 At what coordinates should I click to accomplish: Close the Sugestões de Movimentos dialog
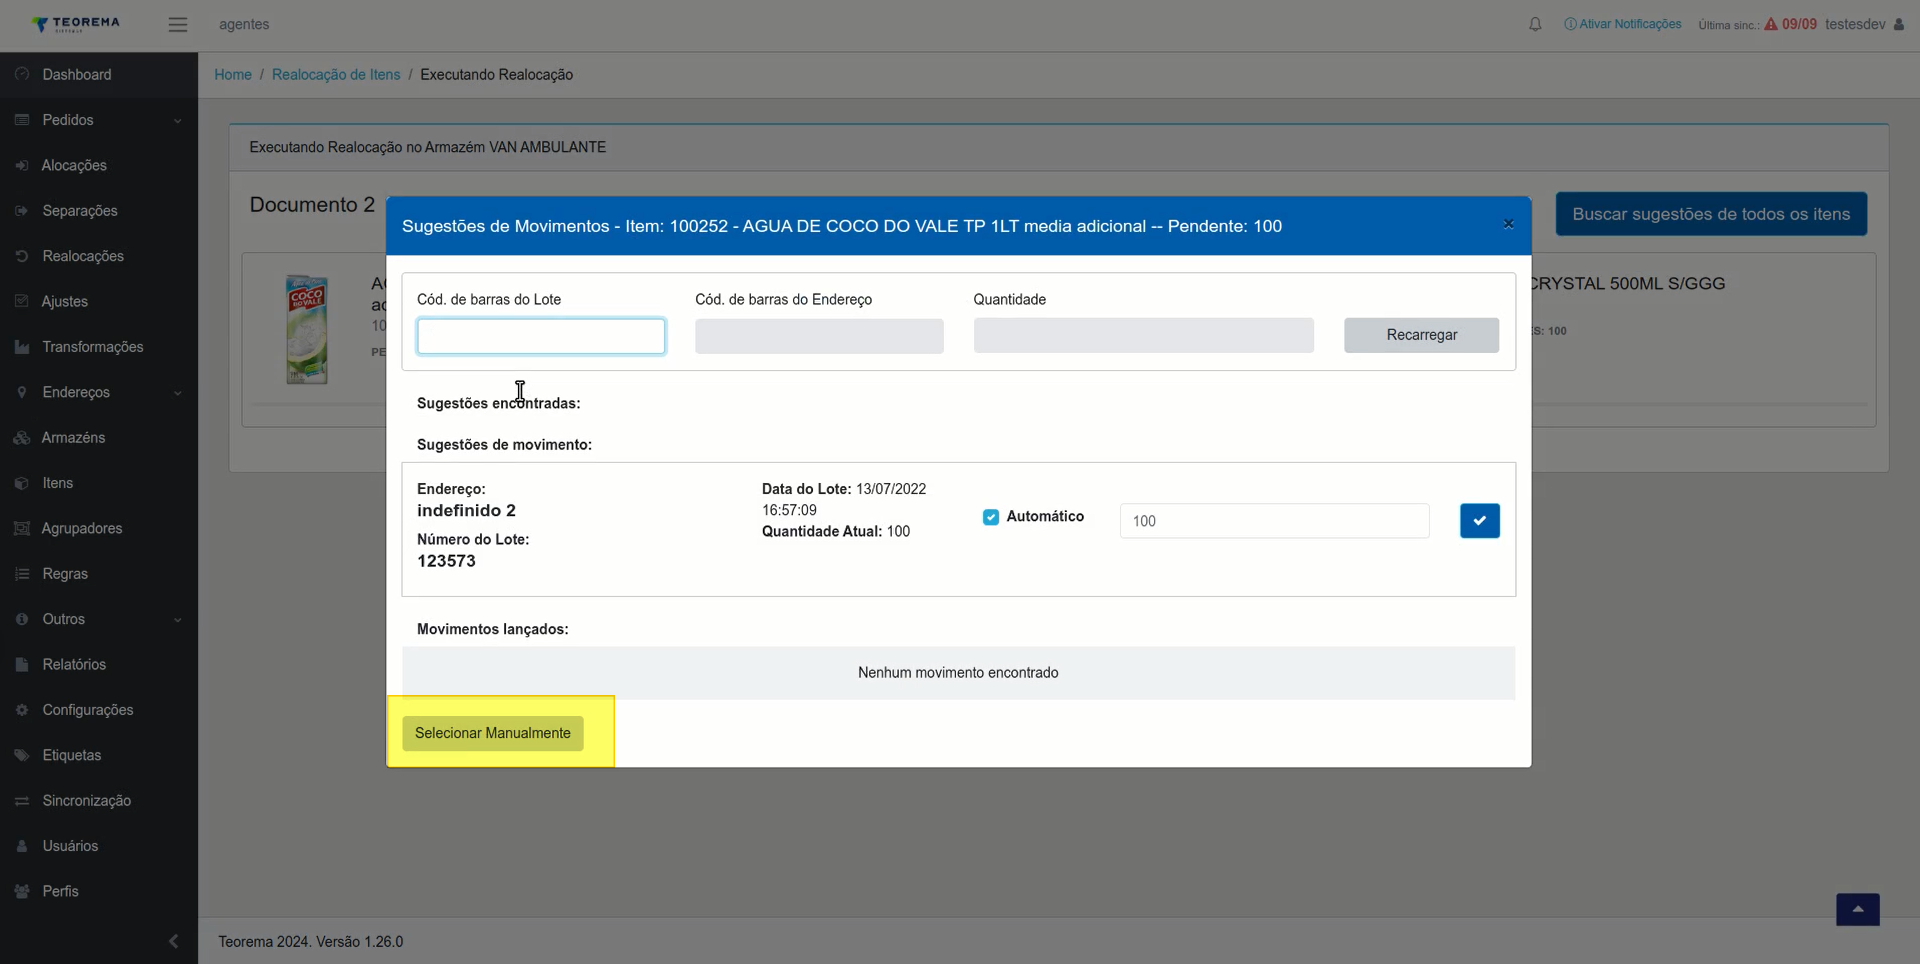[x=1508, y=224]
